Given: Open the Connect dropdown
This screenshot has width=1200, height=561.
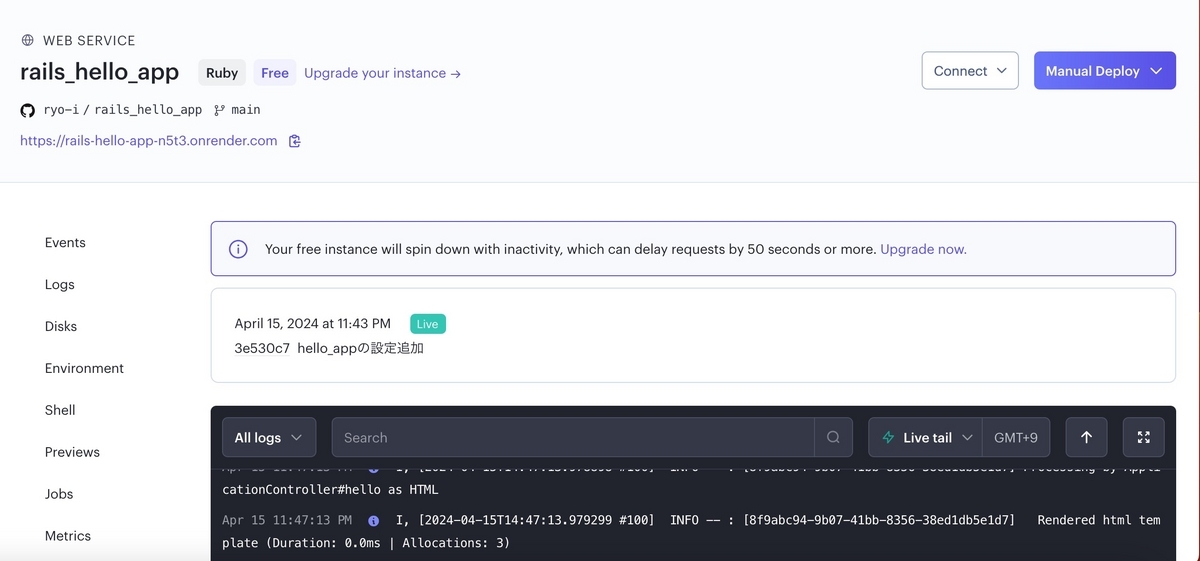Looking at the screenshot, I should [x=970, y=71].
